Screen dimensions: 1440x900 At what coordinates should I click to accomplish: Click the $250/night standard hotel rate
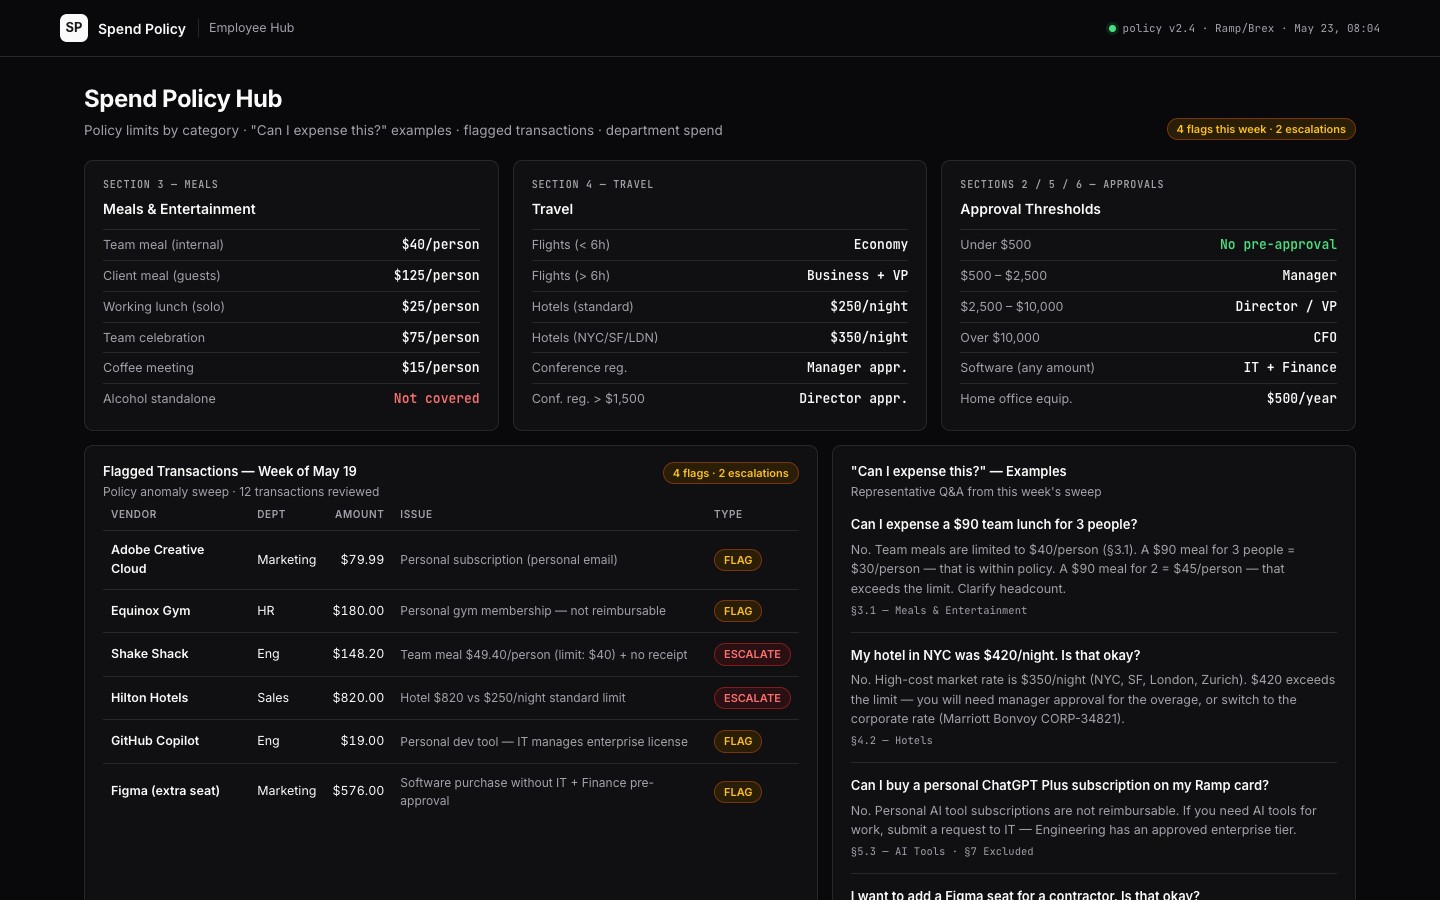(x=869, y=307)
